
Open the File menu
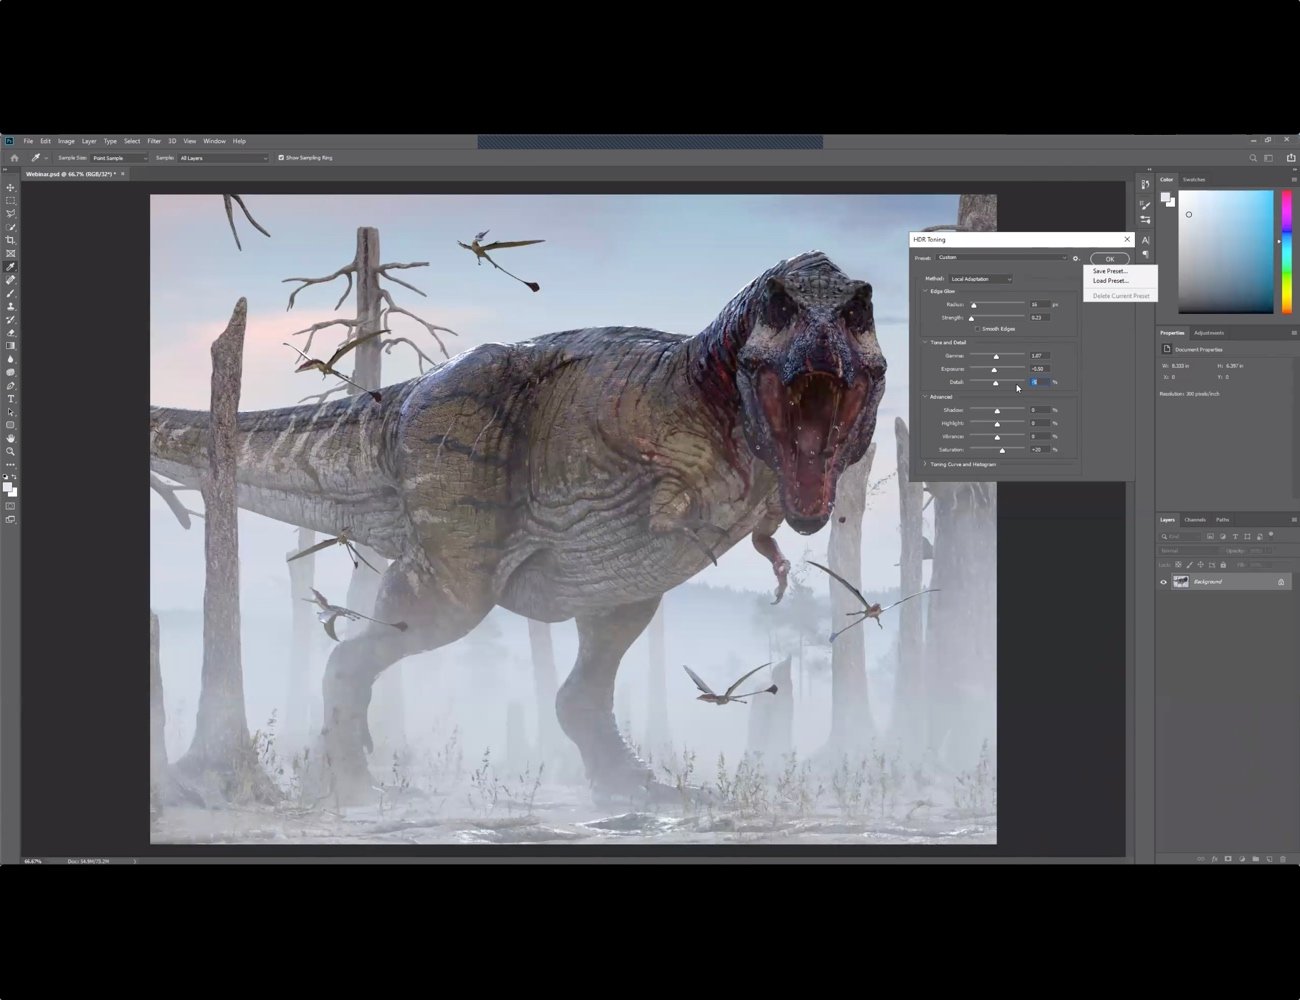point(28,141)
